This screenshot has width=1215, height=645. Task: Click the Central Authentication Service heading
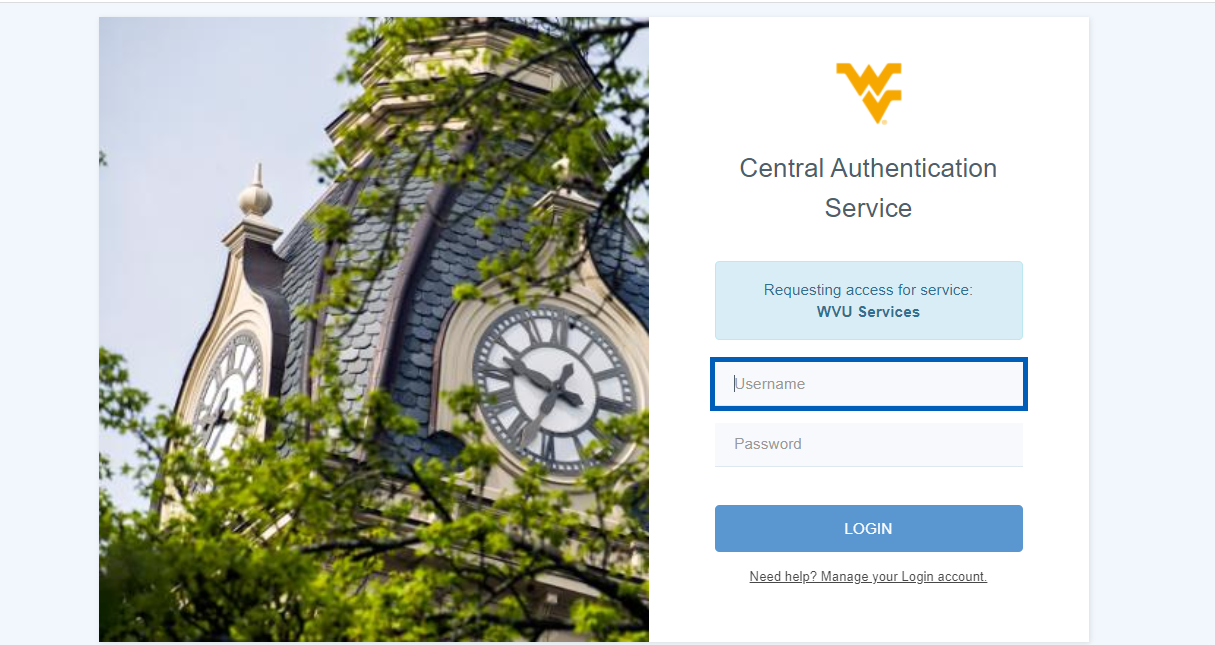[x=868, y=188]
